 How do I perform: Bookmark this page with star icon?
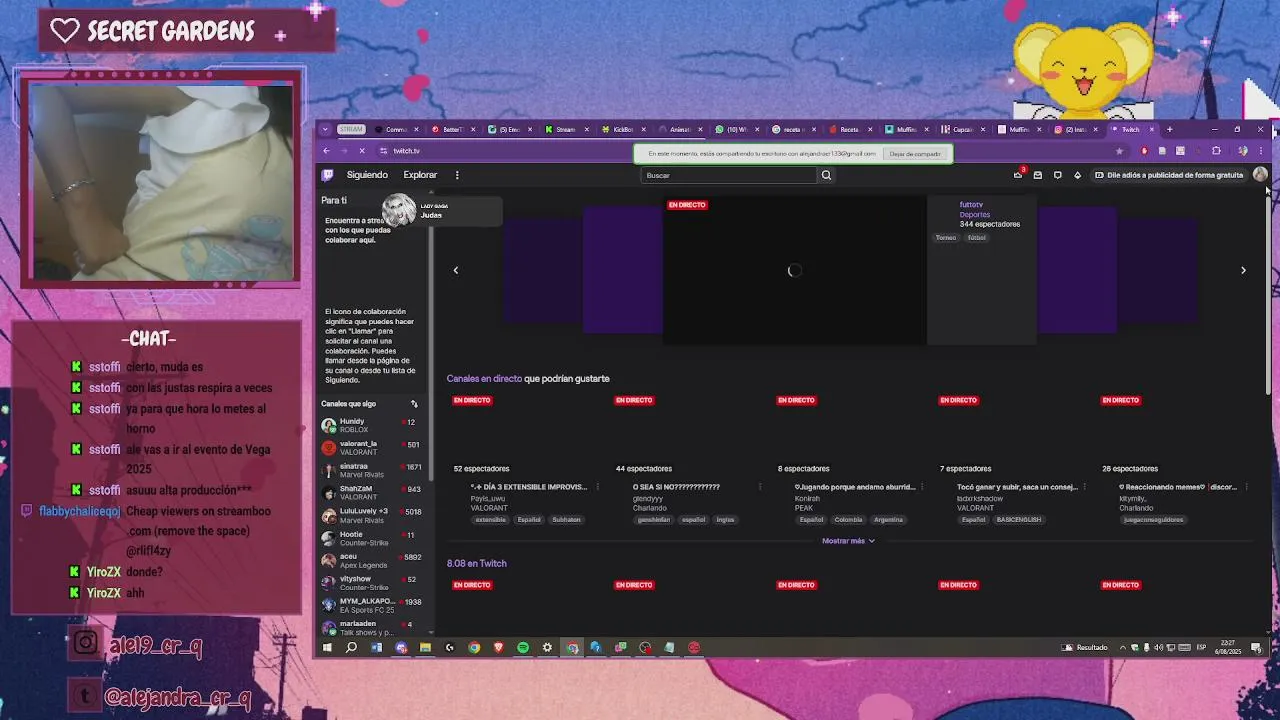point(1119,151)
